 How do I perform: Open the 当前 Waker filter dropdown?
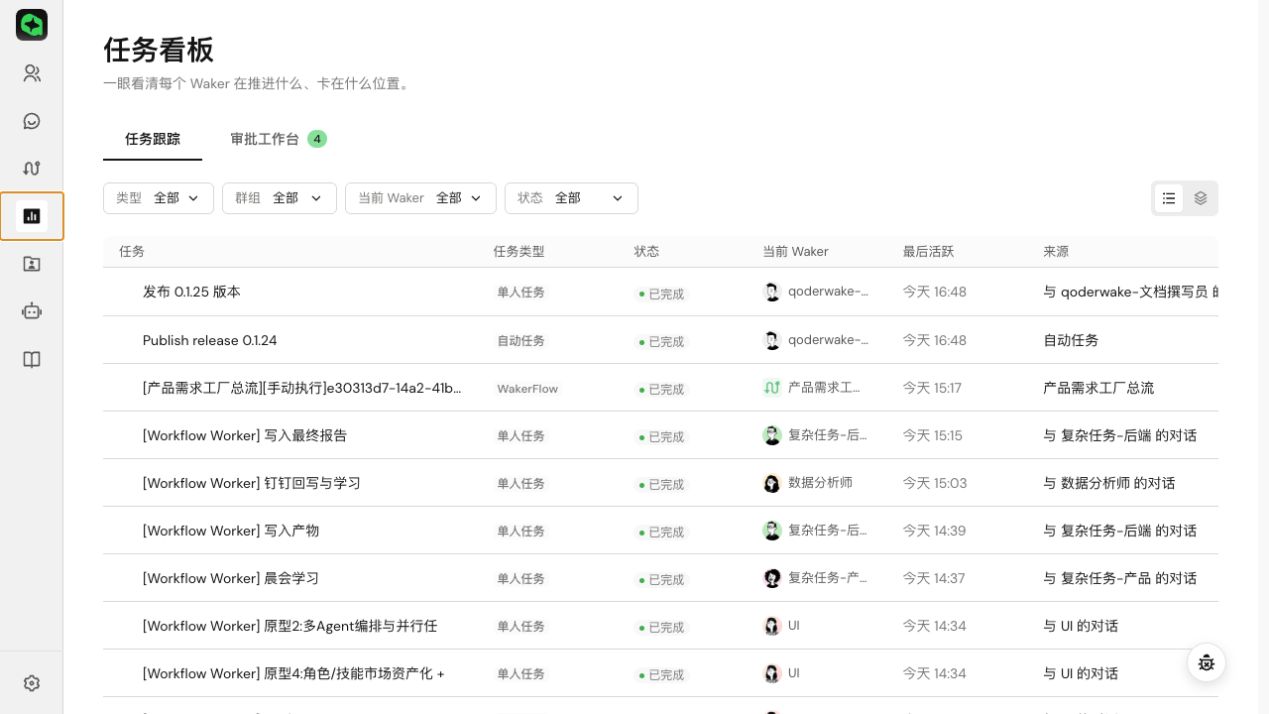pos(421,198)
